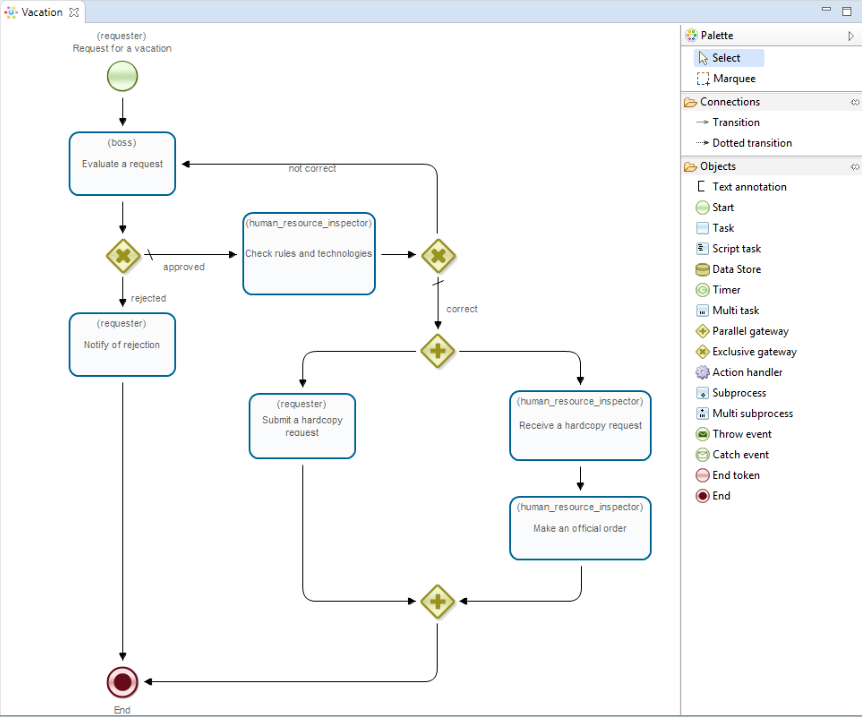The width and height of the screenshot is (862, 717).
Task: Pick the Action handler gear item
Action: tap(746, 372)
